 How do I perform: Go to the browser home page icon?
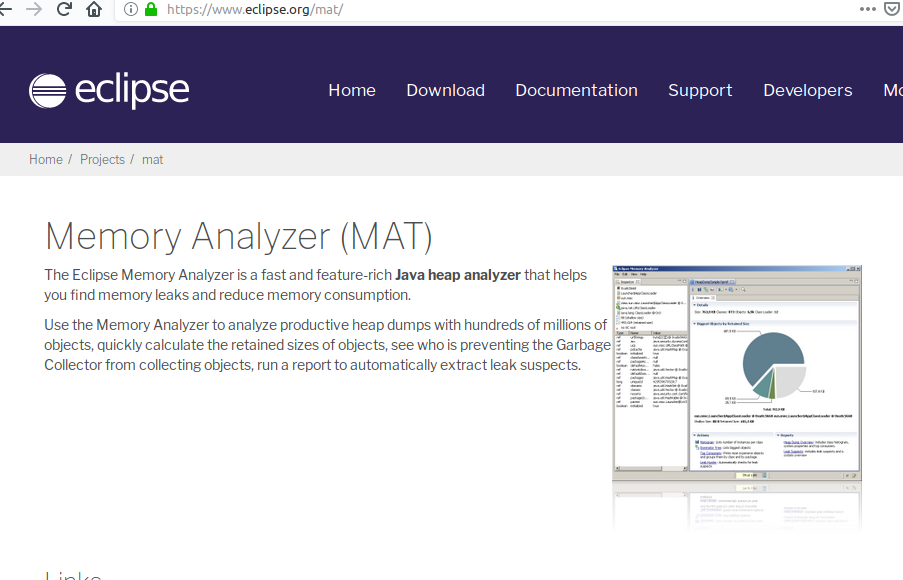pos(94,9)
